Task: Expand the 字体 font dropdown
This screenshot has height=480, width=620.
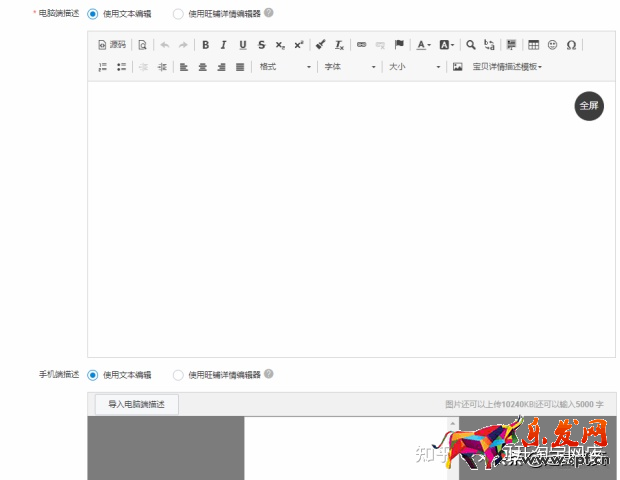Action: coord(349,67)
